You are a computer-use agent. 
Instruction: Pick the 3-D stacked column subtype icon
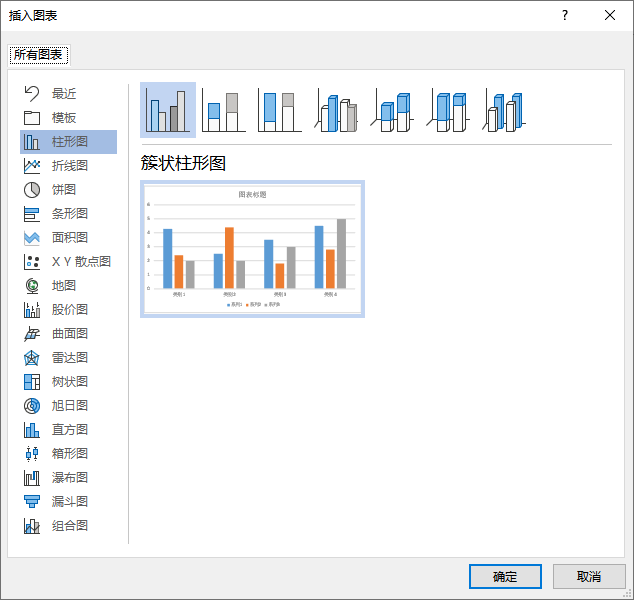[x=392, y=110]
